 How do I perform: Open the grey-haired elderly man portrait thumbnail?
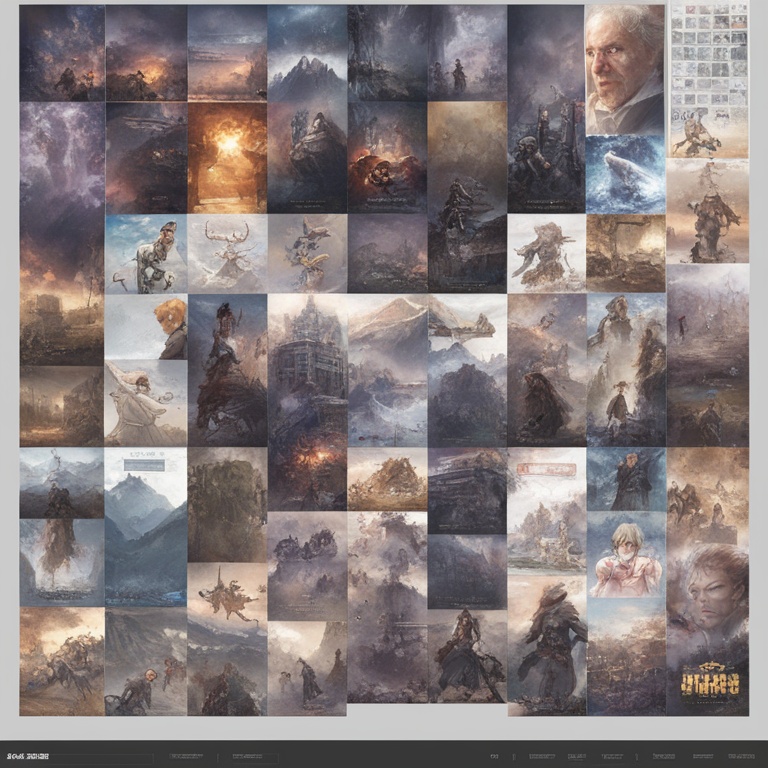[x=625, y=70]
